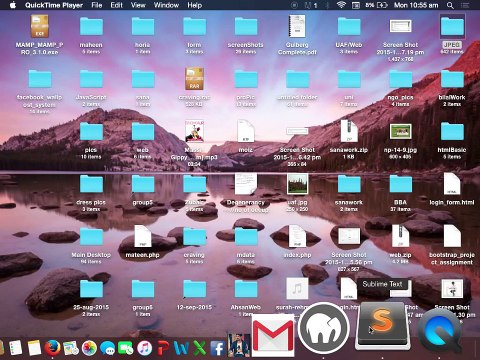Open the Help menu

(x=194, y=5)
